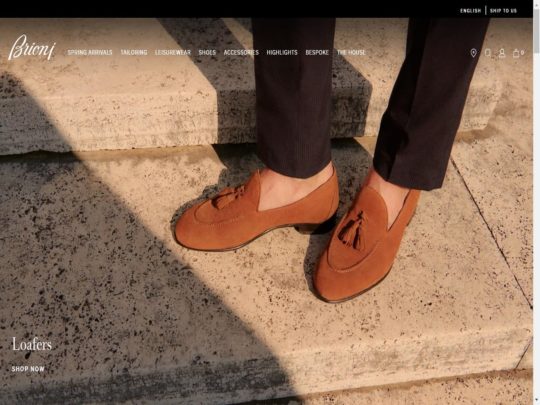The image size is (540, 405).
Task: Open the wishlist bookmark icon
Action: point(488,53)
